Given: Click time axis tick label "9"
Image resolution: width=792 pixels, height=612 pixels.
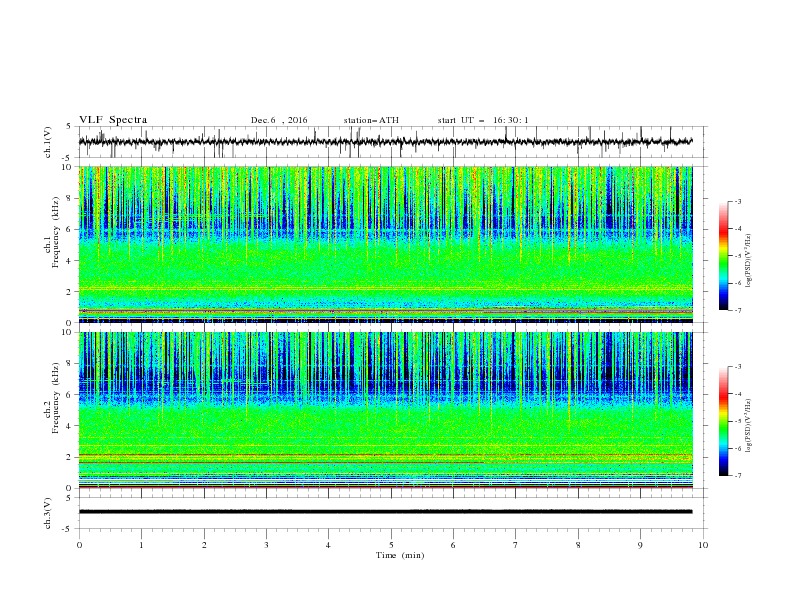Looking at the screenshot, I should [640, 545].
